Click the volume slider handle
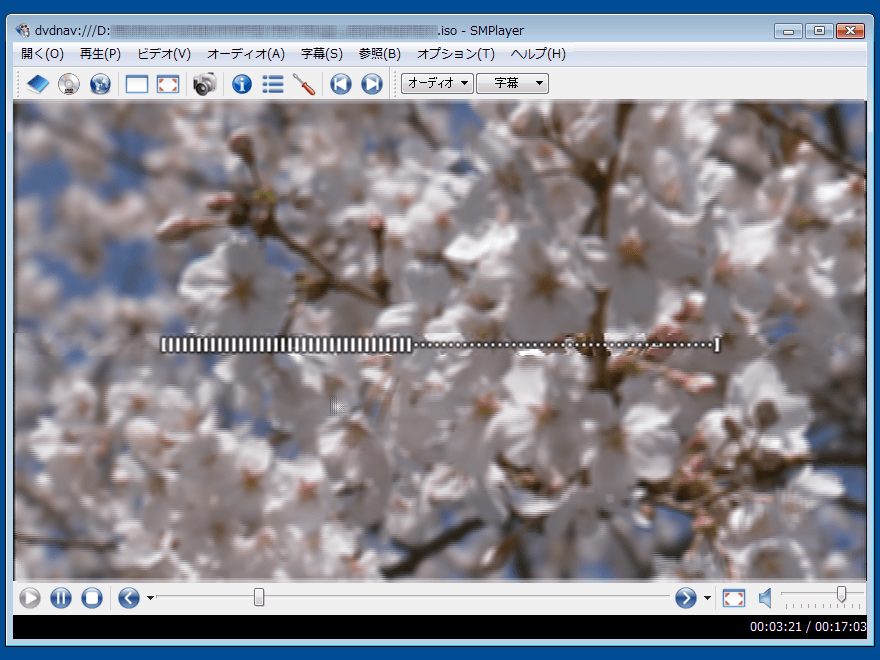This screenshot has height=660, width=880. [x=842, y=595]
